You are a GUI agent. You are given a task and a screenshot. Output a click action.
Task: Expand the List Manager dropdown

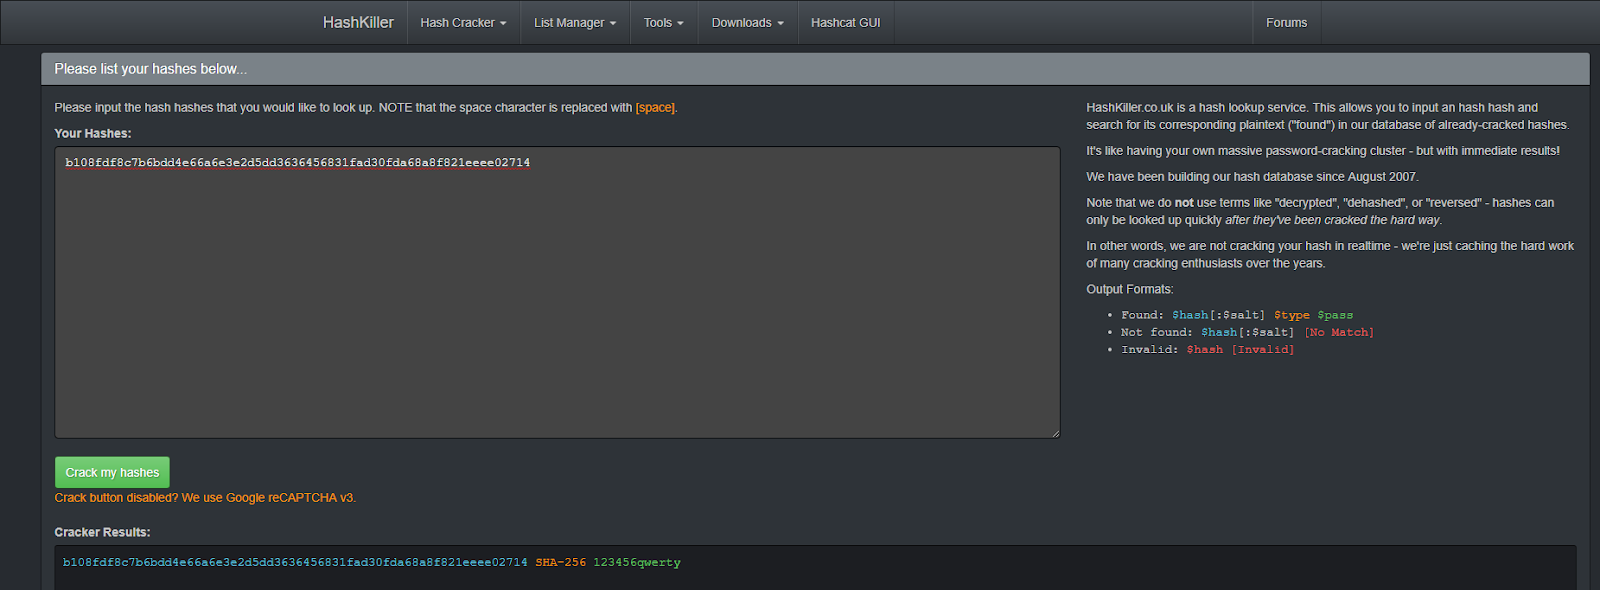(574, 22)
